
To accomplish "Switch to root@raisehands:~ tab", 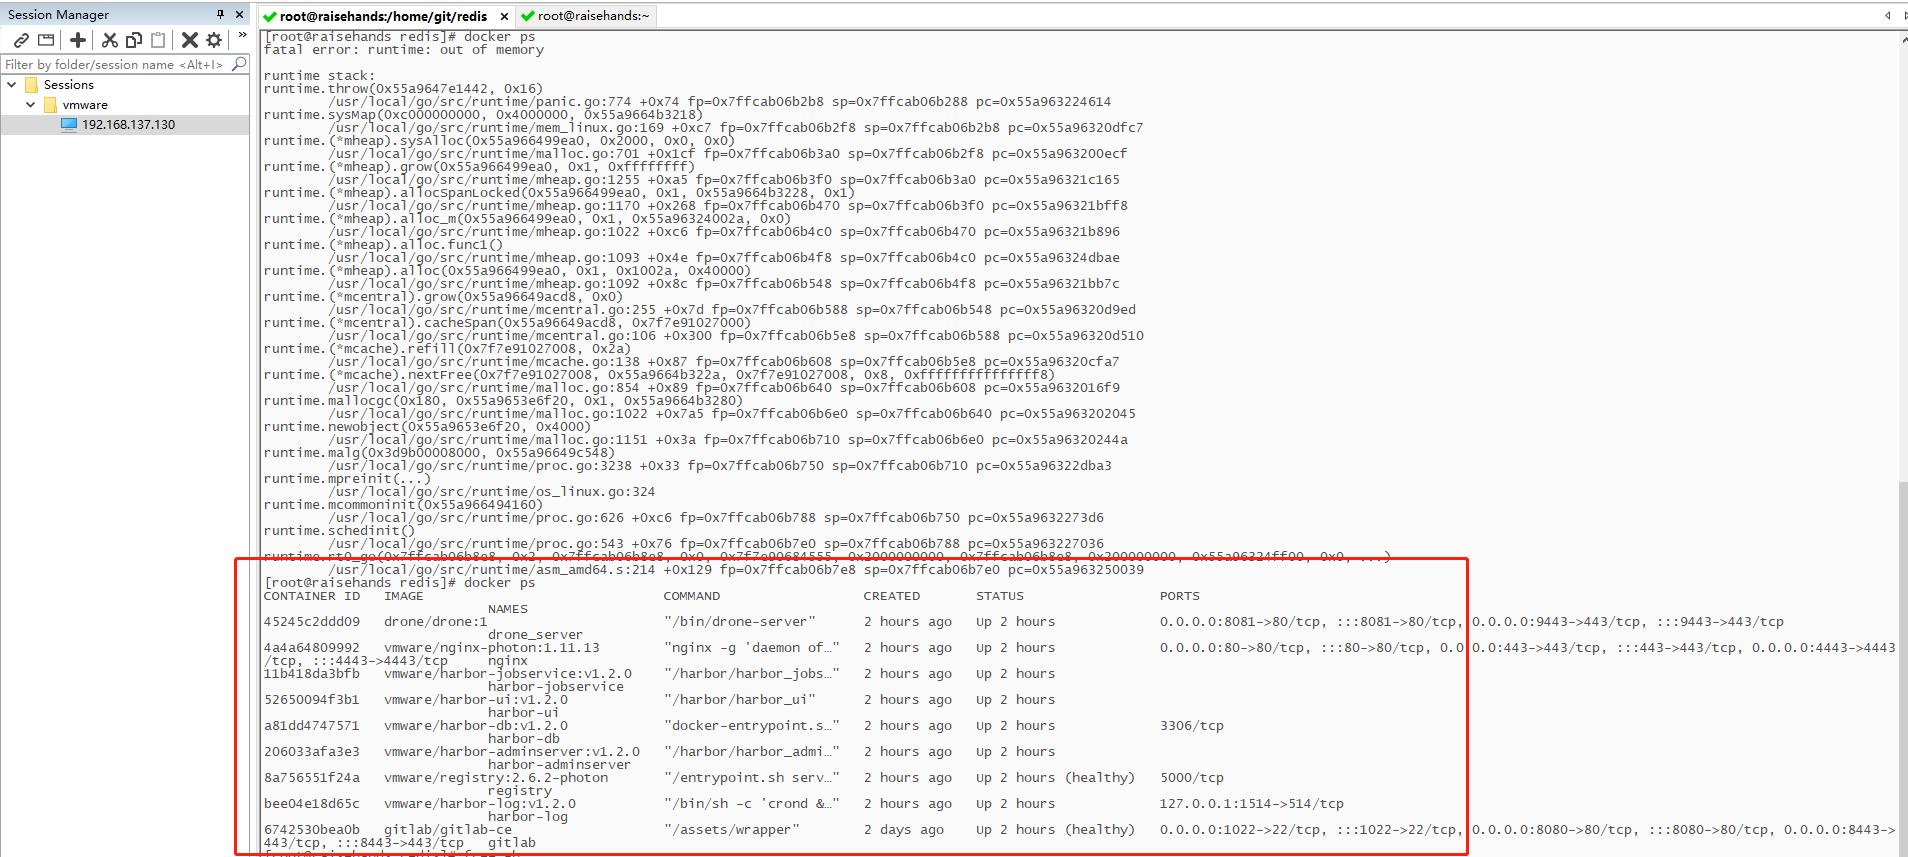I will 593,16.
